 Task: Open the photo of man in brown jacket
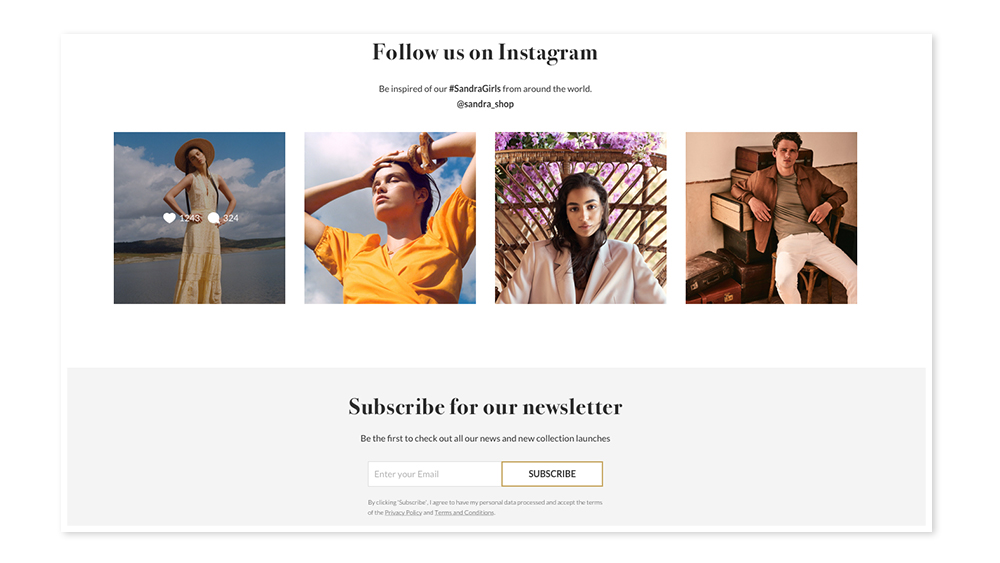click(771, 218)
